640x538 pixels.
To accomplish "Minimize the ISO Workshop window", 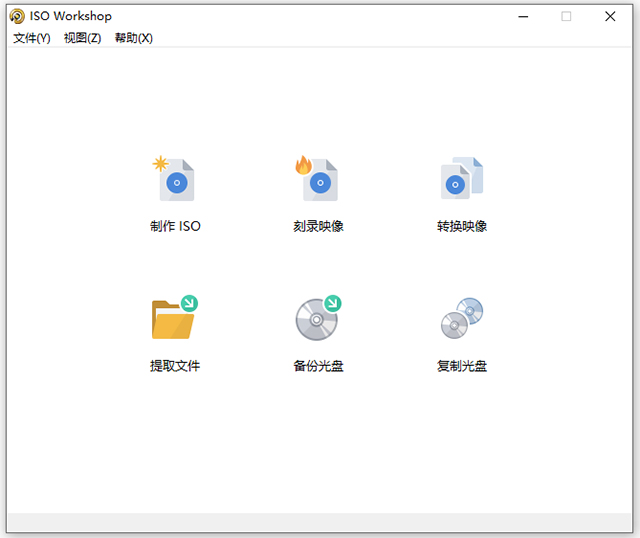I will tap(523, 16).
